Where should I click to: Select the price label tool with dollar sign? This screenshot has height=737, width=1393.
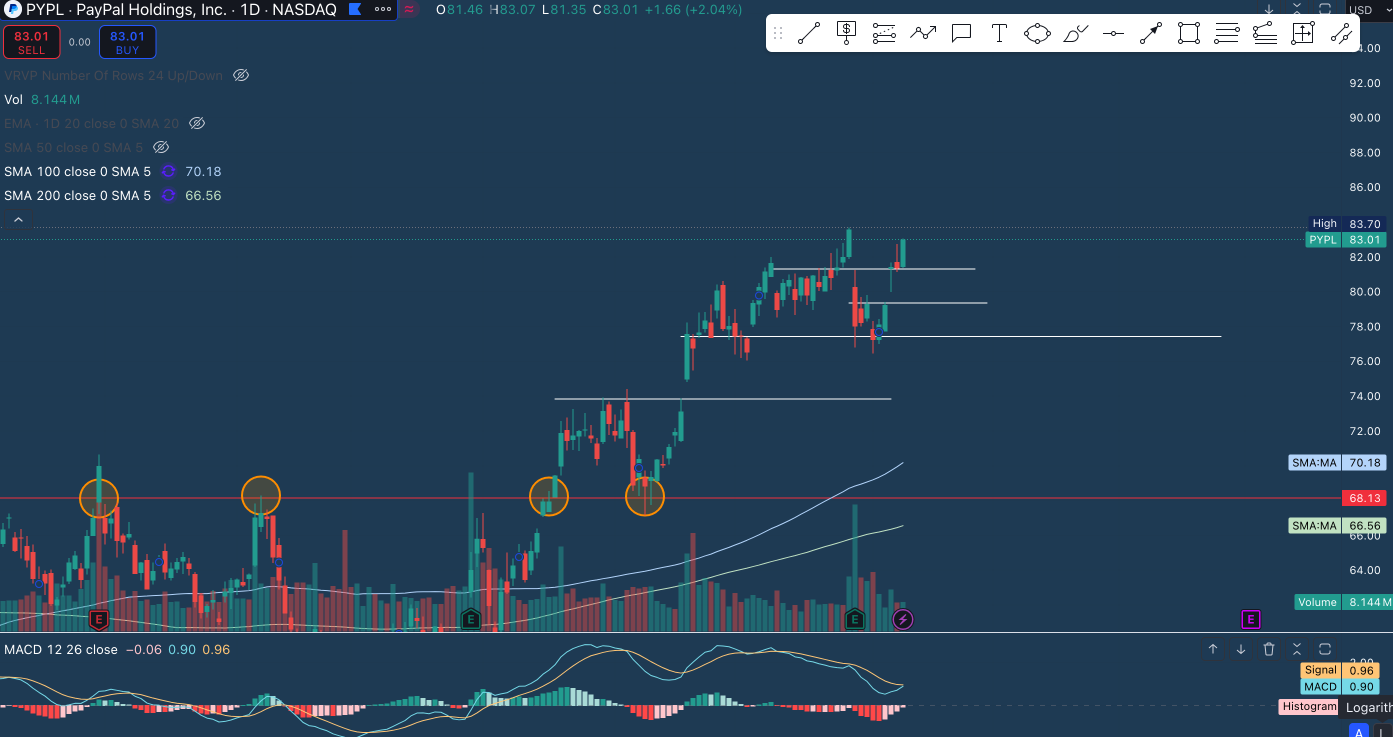[x=846, y=34]
